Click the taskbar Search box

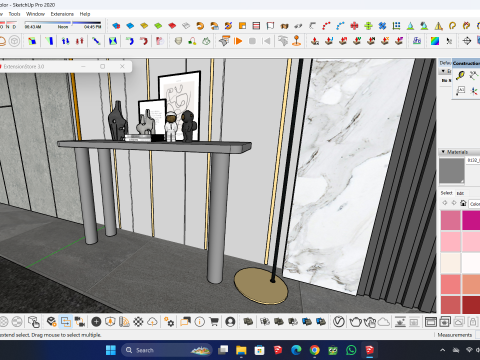(166, 350)
